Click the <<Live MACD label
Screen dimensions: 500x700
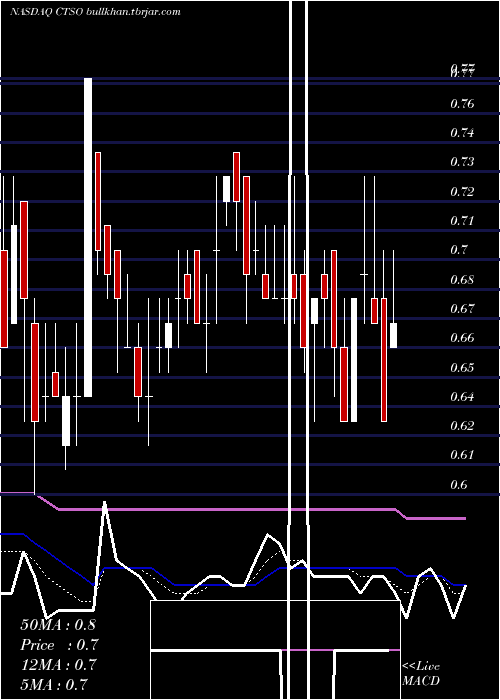421,674
